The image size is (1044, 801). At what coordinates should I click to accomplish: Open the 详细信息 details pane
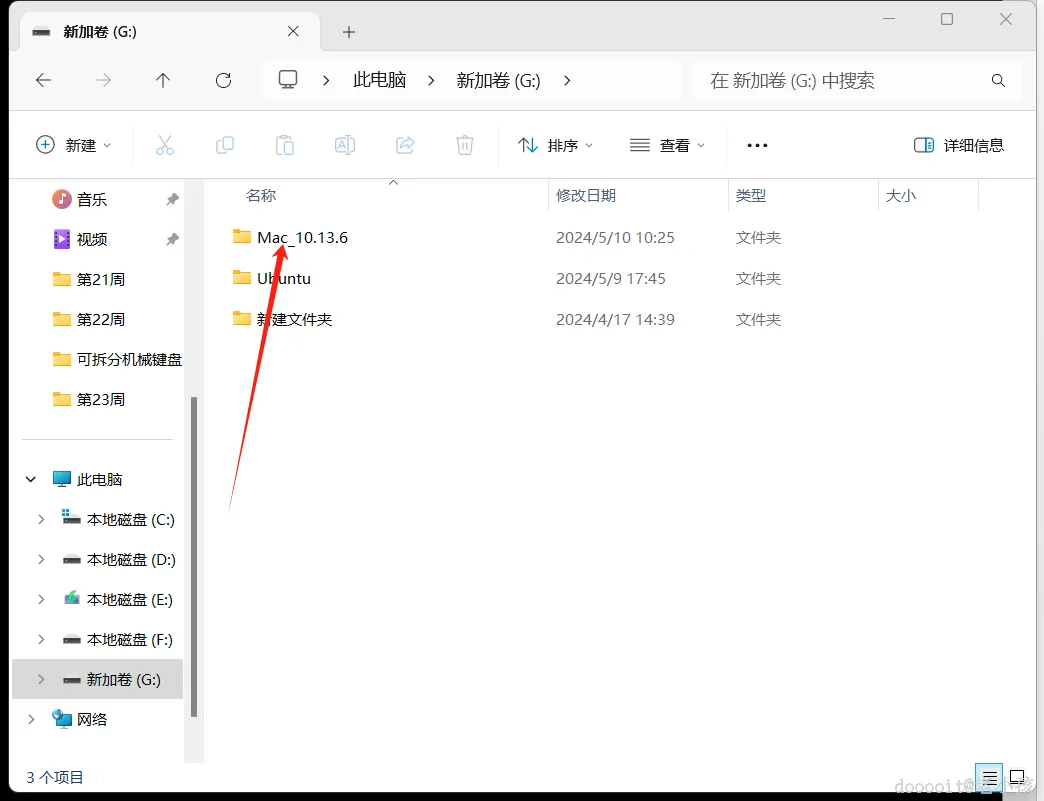[x=958, y=145]
